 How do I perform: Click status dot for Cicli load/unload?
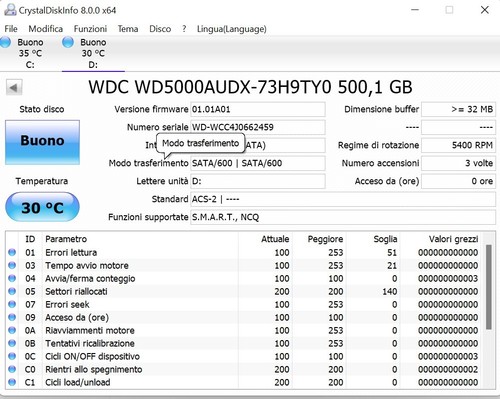[x=12, y=382]
